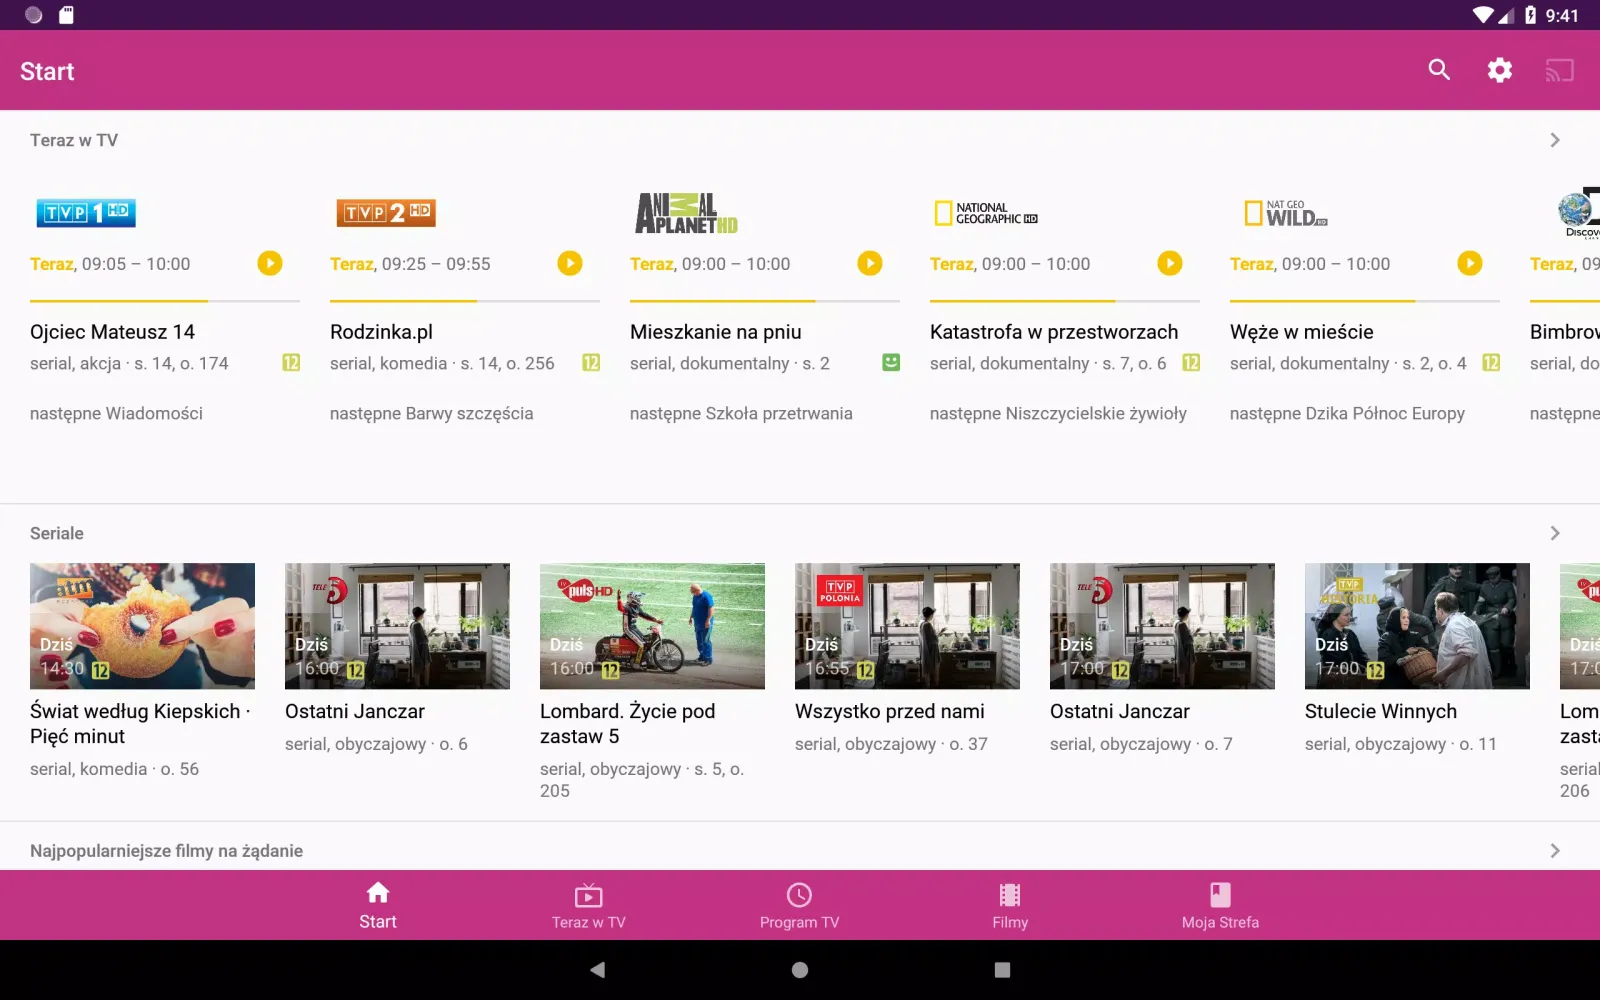Open Ostatni Janczar 17:00 thumbnail

pyautogui.click(x=1162, y=626)
